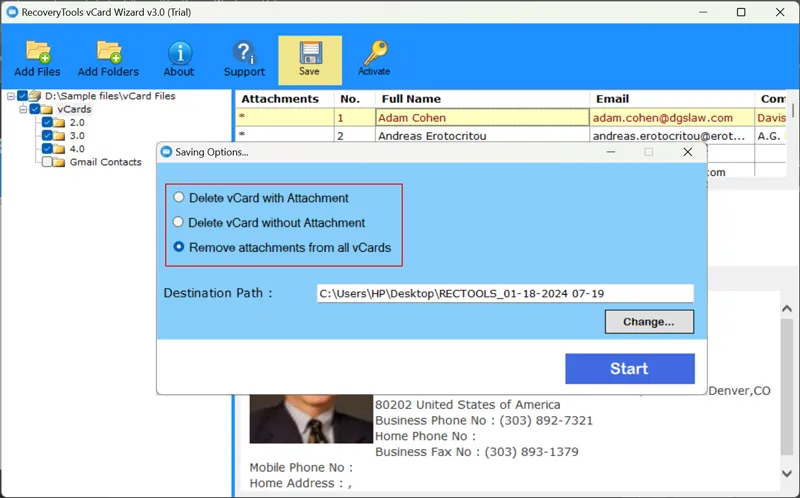Select Remove attachments from all vCards
The width and height of the screenshot is (800, 498).
click(x=179, y=247)
